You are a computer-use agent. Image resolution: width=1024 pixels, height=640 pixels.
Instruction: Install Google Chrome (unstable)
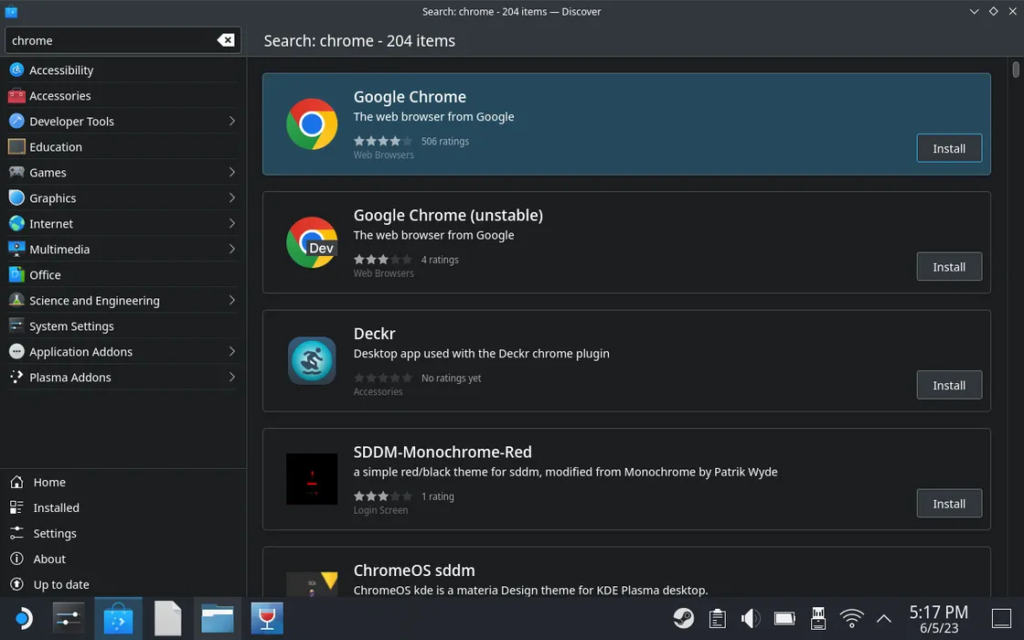(948, 266)
